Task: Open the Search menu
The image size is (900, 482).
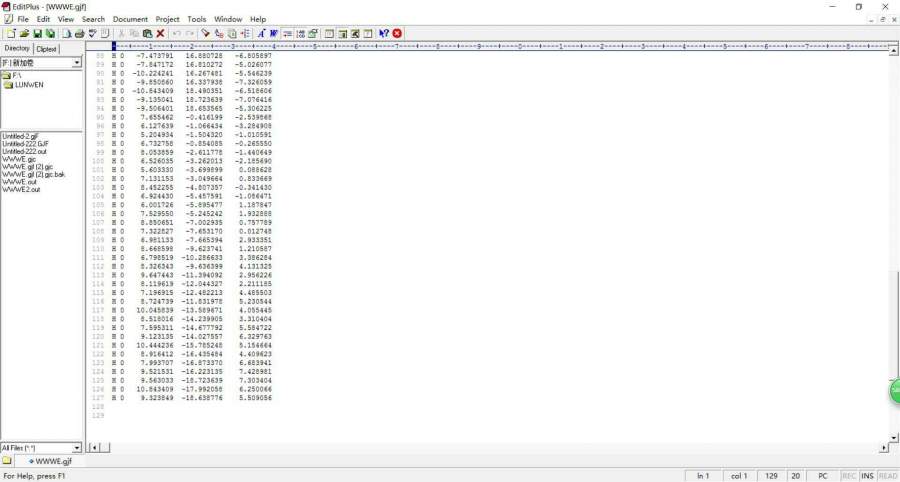Action: tap(93, 19)
